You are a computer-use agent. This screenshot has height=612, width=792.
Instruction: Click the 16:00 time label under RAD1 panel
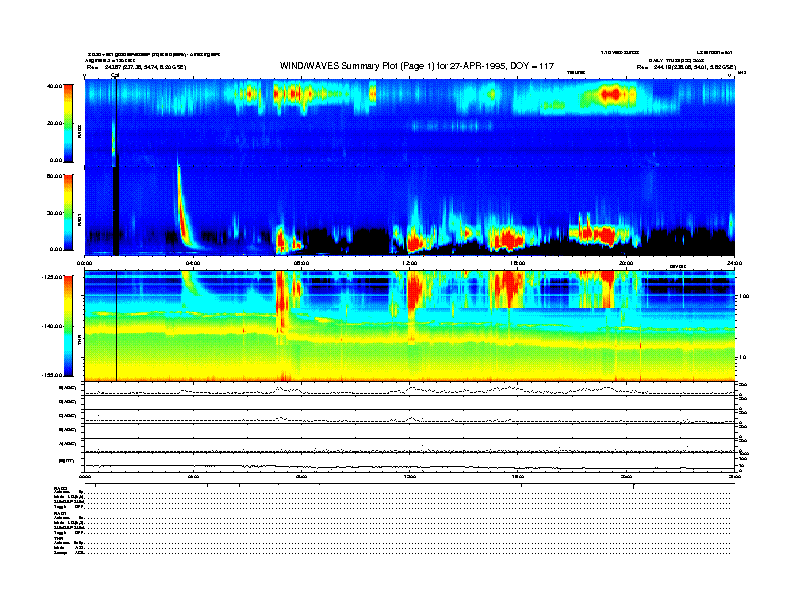(x=518, y=263)
